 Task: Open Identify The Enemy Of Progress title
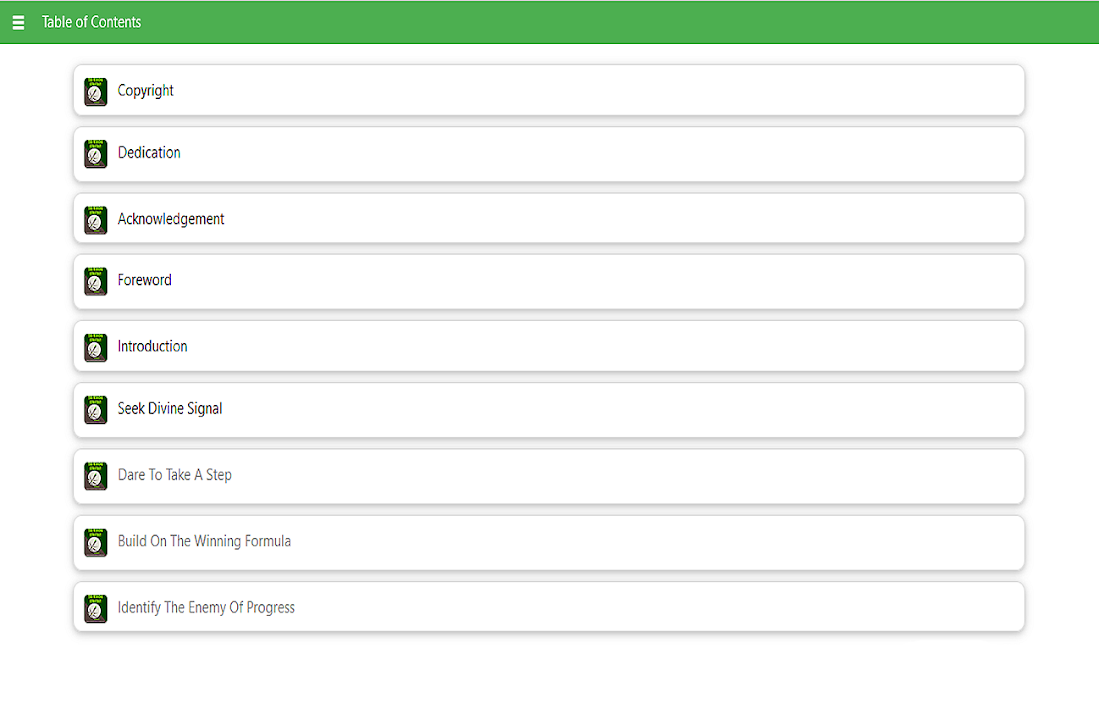[x=206, y=608]
